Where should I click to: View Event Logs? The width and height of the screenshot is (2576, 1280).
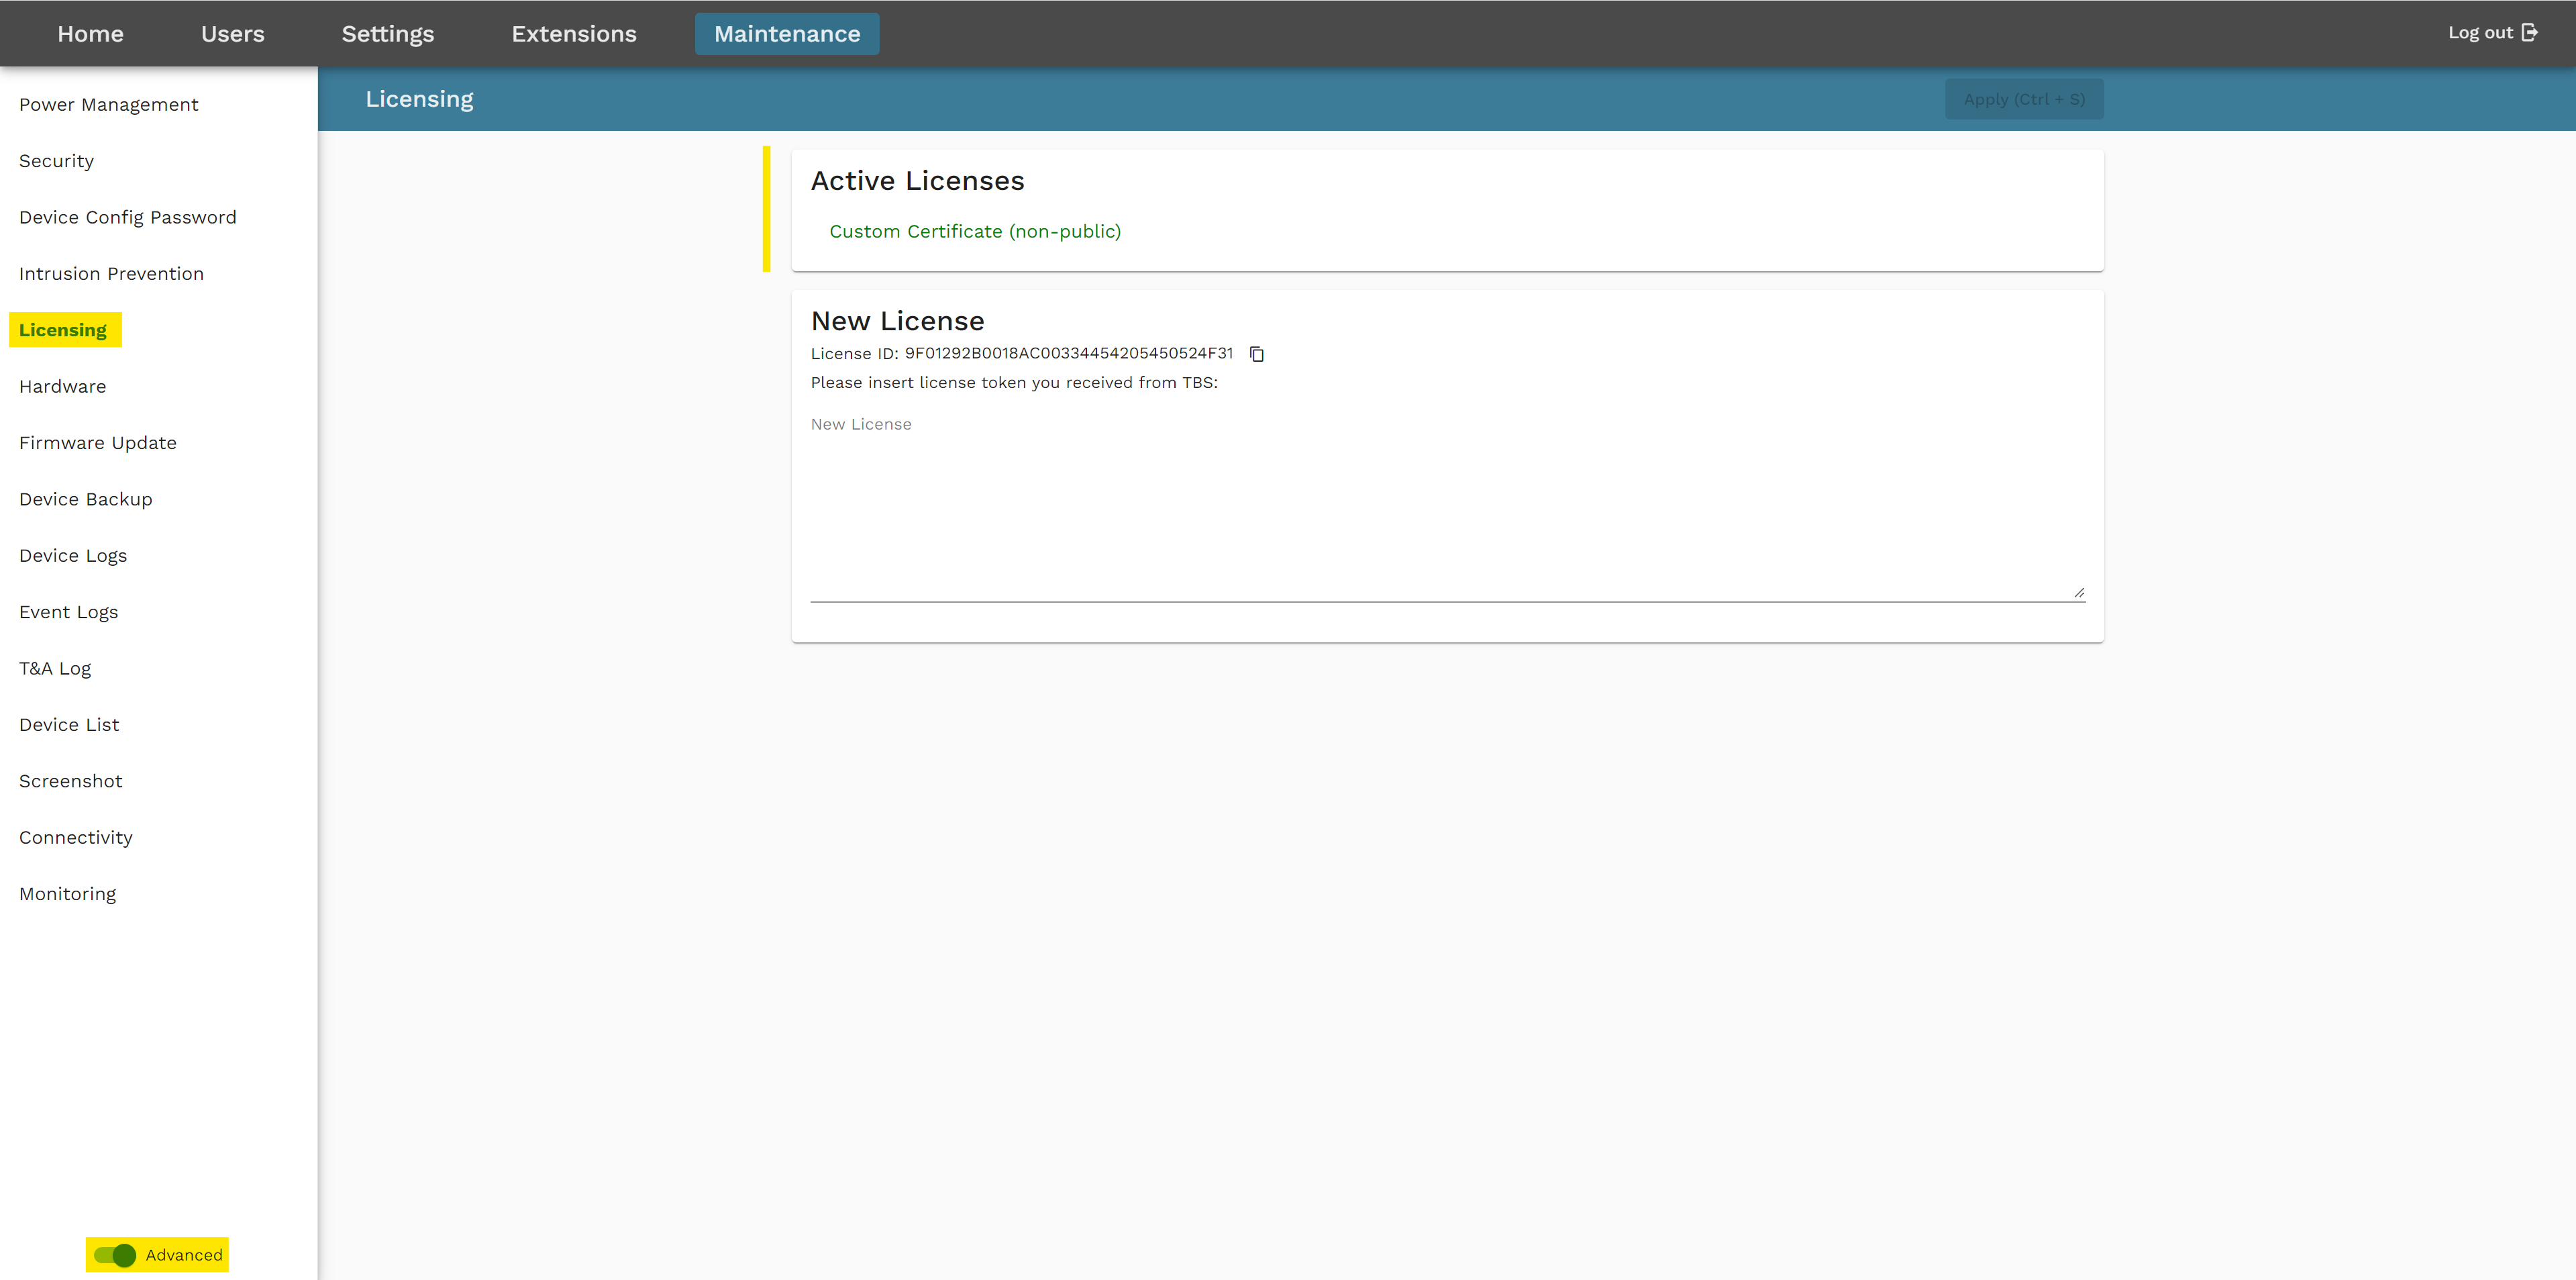(69, 612)
